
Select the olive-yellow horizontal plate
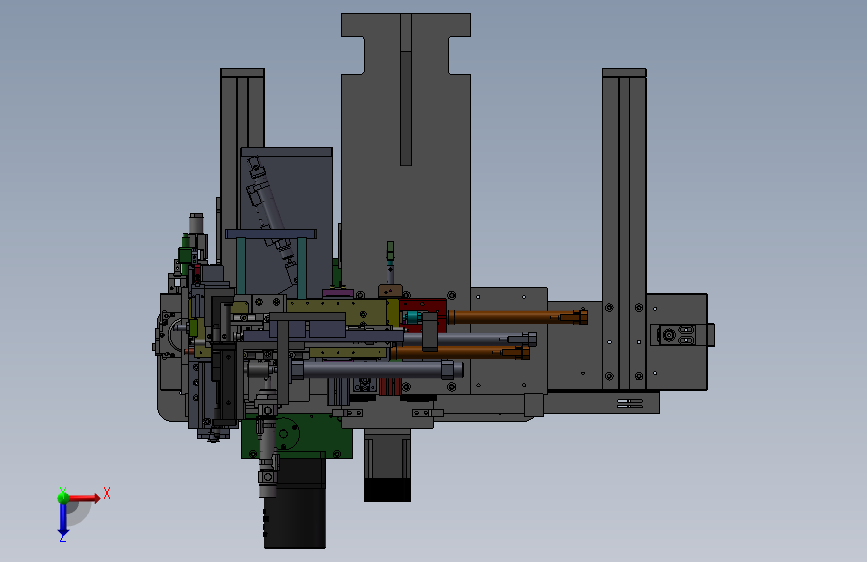click(337, 311)
